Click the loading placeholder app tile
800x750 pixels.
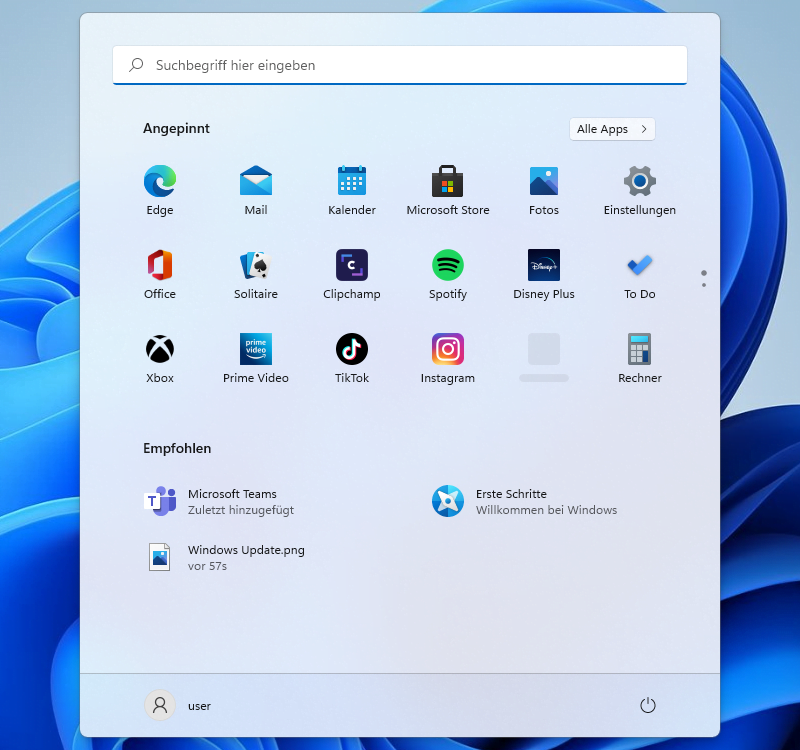click(x=543, y=358)
